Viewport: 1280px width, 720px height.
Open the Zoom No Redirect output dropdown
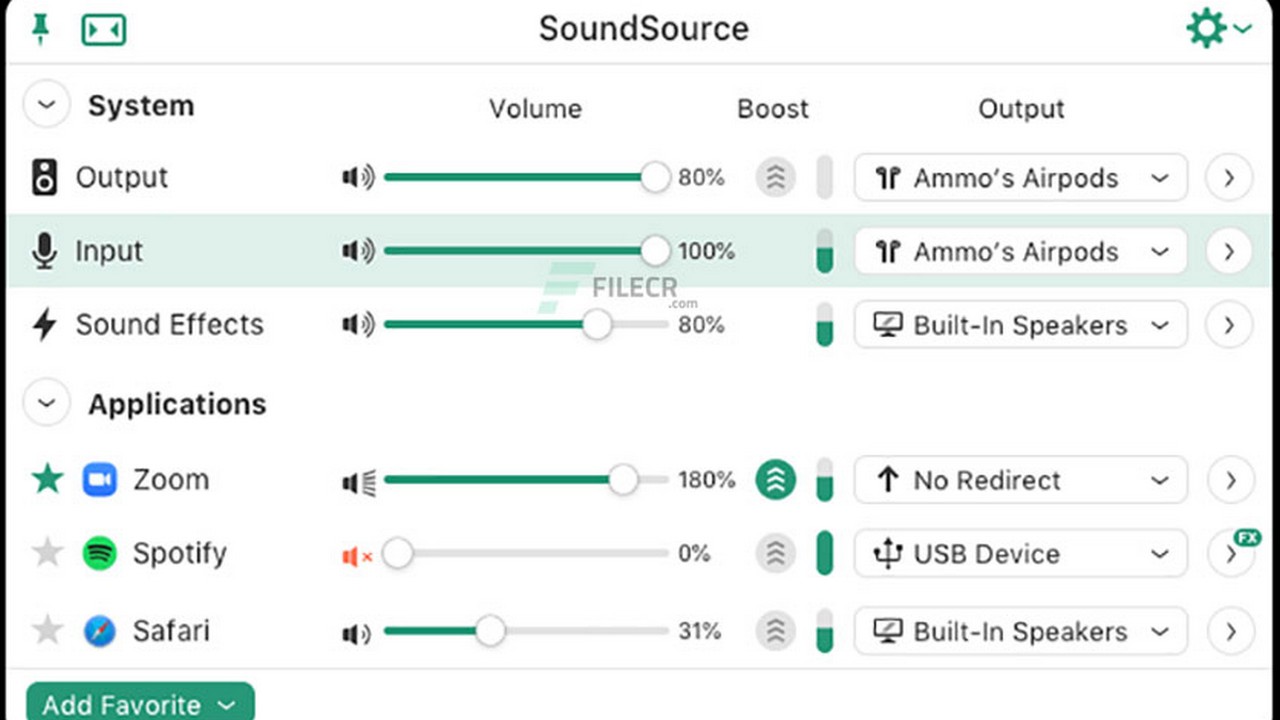coord(1020,480)
